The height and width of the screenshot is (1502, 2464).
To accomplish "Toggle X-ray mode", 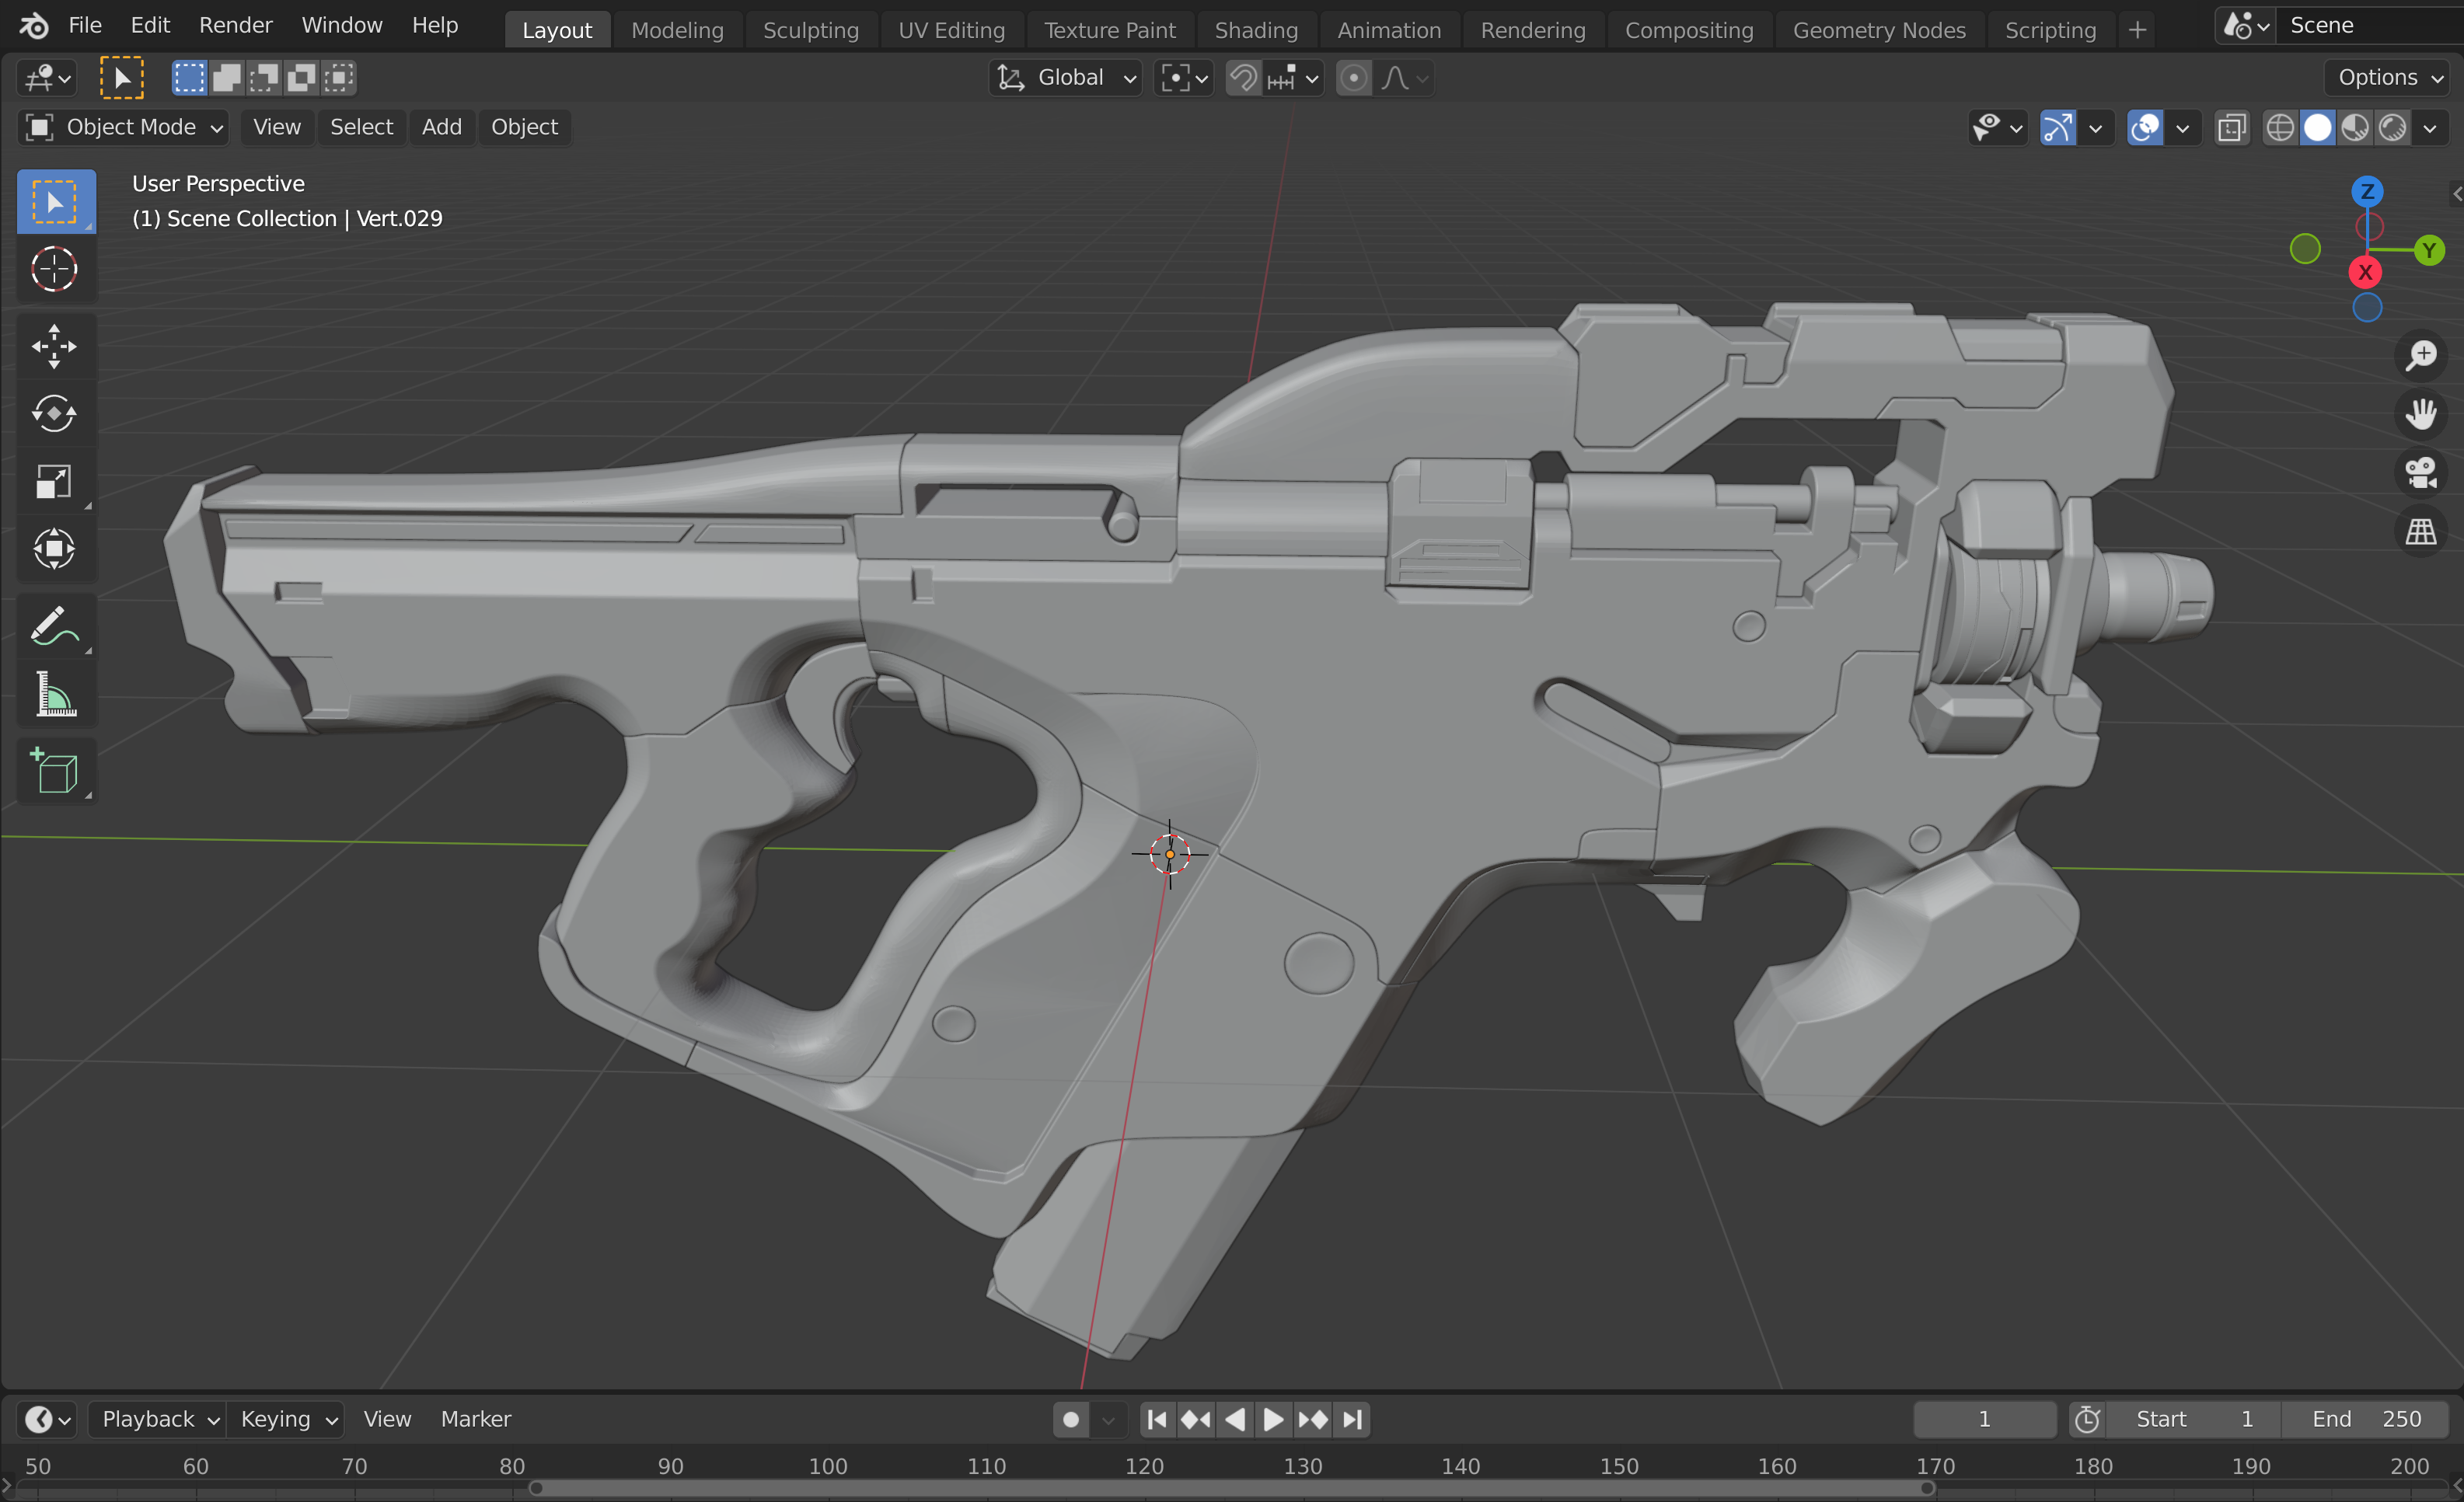I will click(2232, 128).
